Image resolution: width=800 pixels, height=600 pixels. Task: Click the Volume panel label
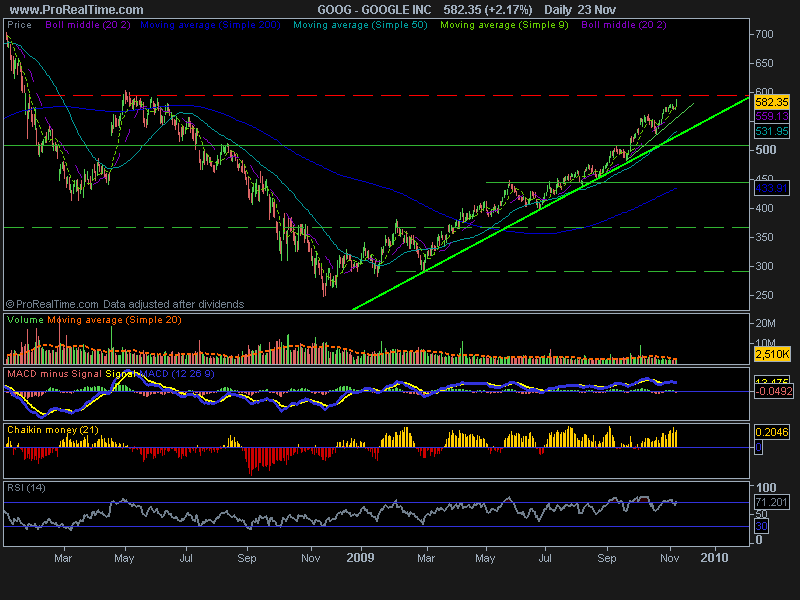coord(26,320)
